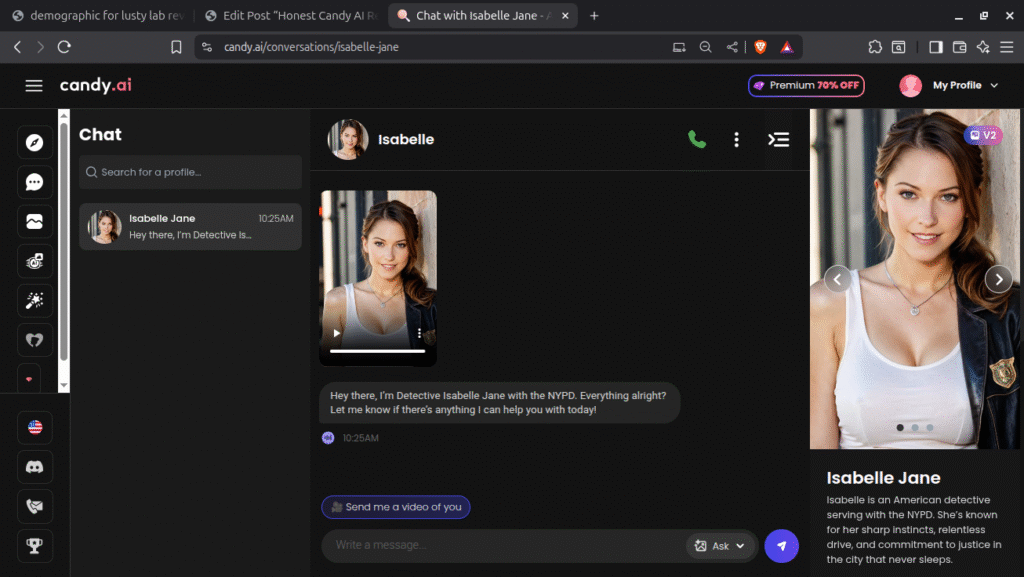The height and width of the screenshot is (577, 1024).
Task: Click the chat bubble sidebar icon
Action: coord(35,182)
